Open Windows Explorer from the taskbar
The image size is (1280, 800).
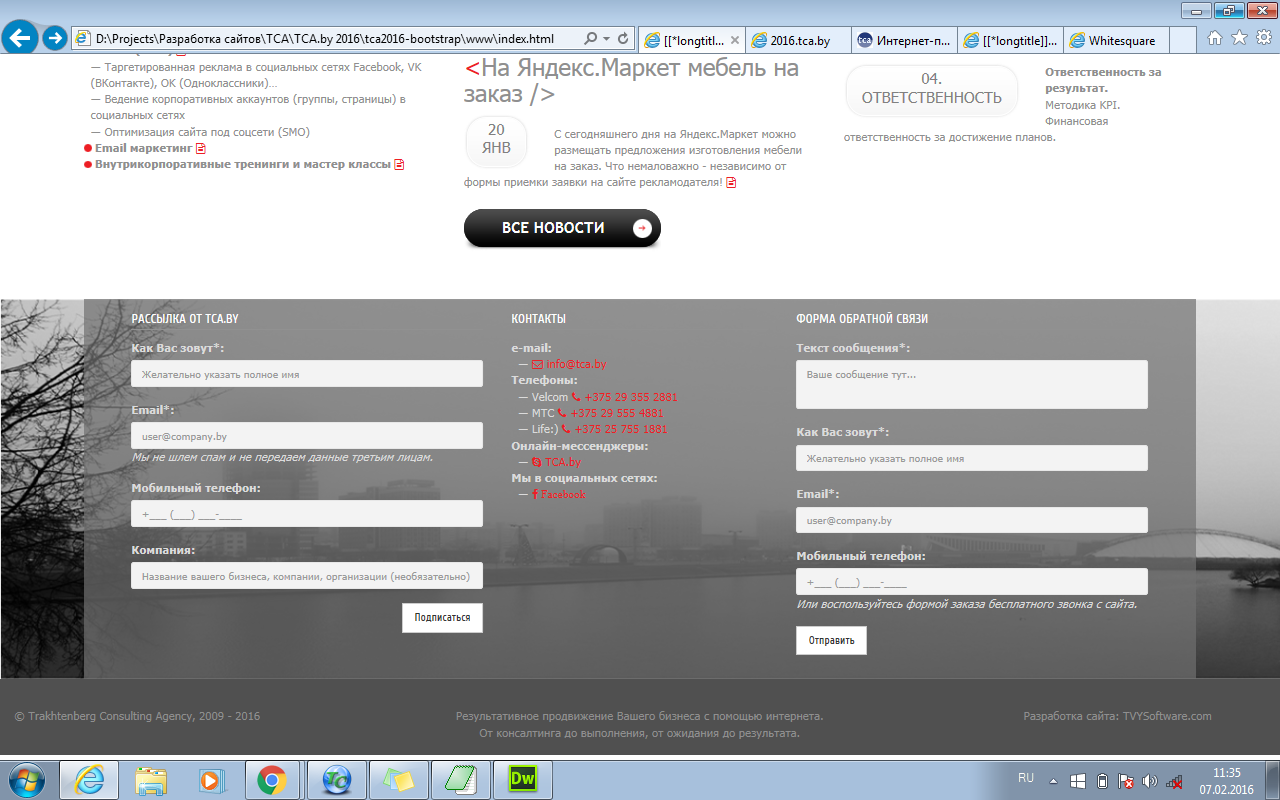pyautogui.click(x=151, y=780)
